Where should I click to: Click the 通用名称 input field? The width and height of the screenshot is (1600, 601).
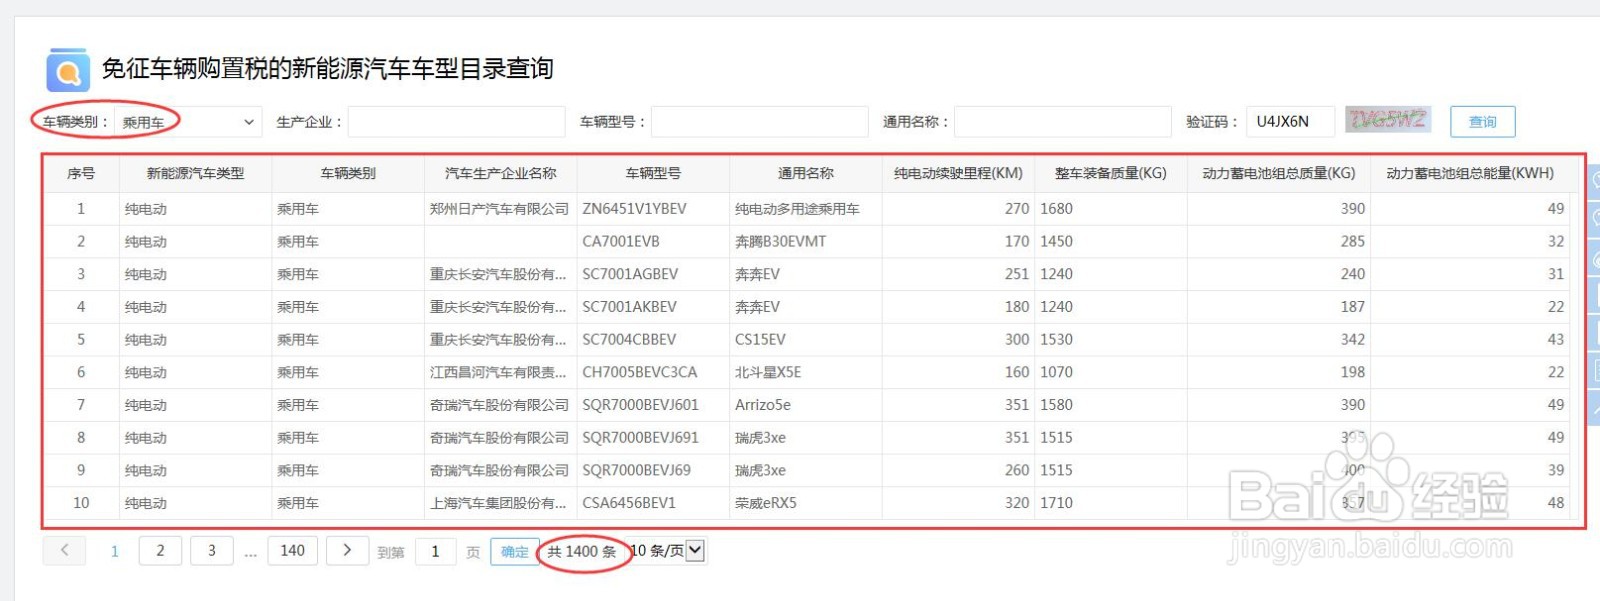1063,122
